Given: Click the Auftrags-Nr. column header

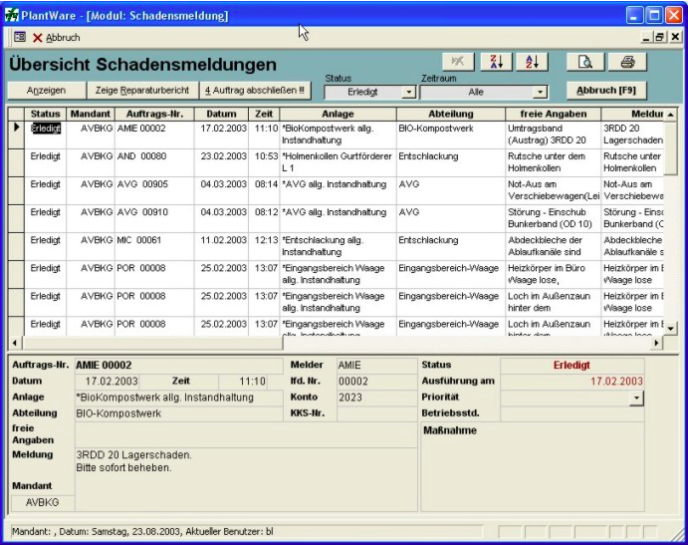Looking at the screenshot, I should [x=154, y=114].
